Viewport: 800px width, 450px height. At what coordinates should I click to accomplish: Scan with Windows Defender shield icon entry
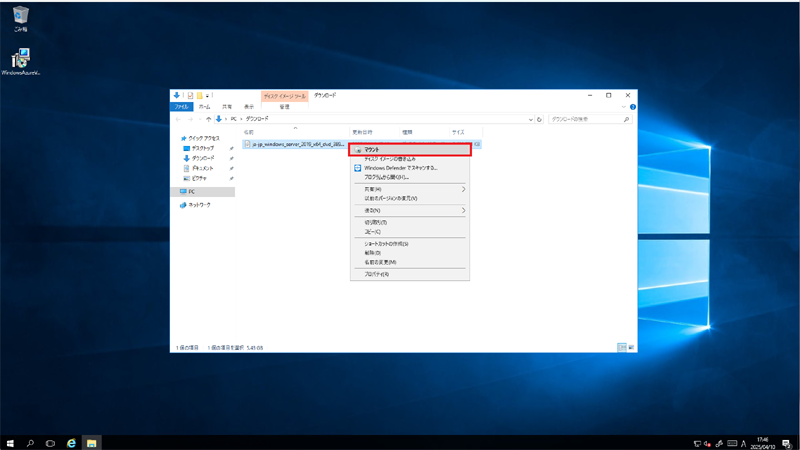pos(400,168)
